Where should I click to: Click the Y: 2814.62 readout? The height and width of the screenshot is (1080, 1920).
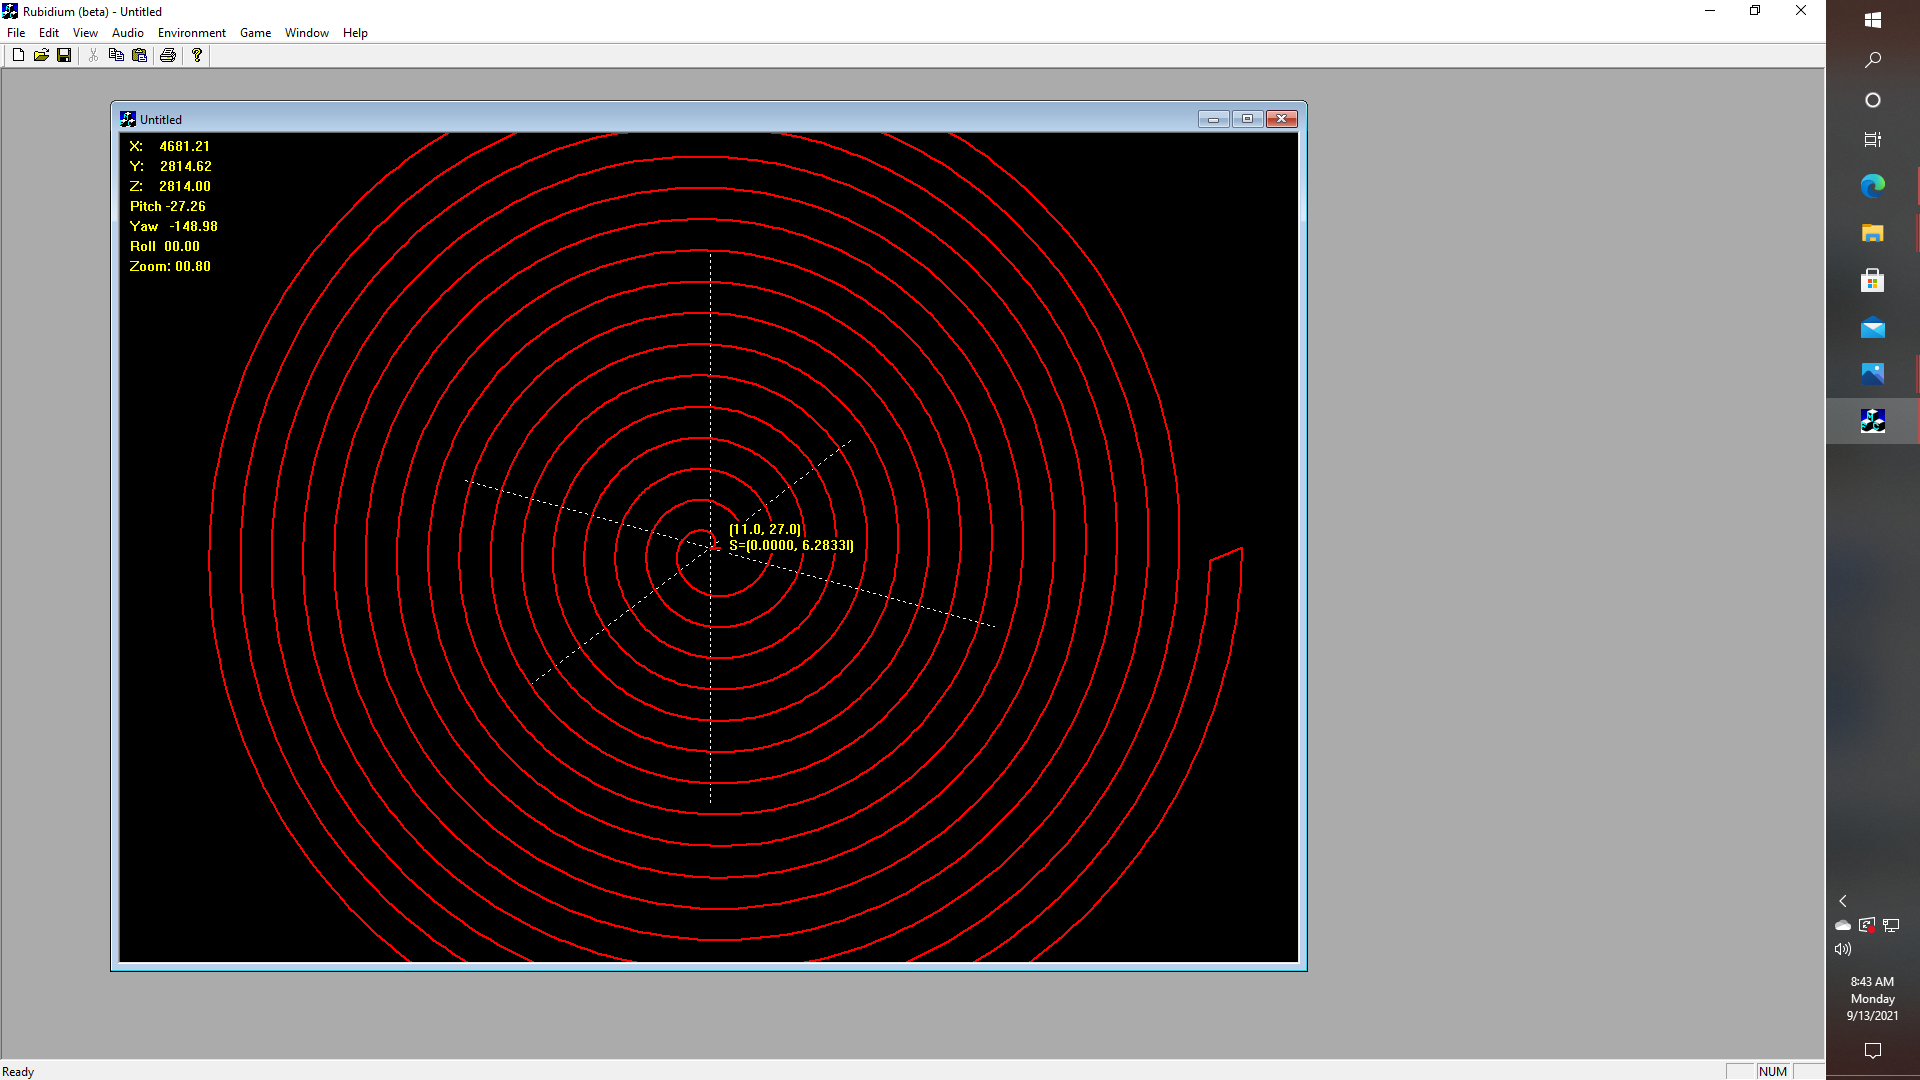click(x=170, y=166)
